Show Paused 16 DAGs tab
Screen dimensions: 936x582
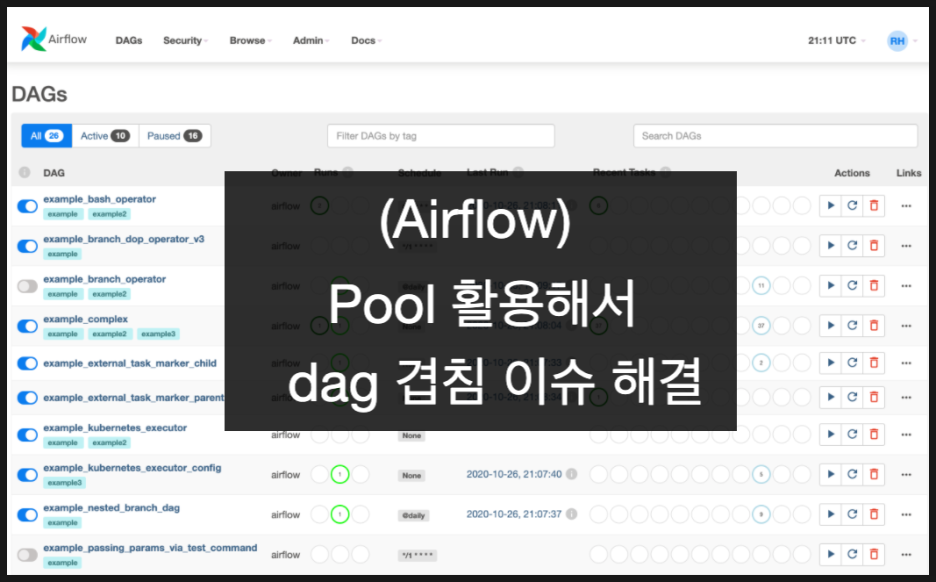(174, 136)
